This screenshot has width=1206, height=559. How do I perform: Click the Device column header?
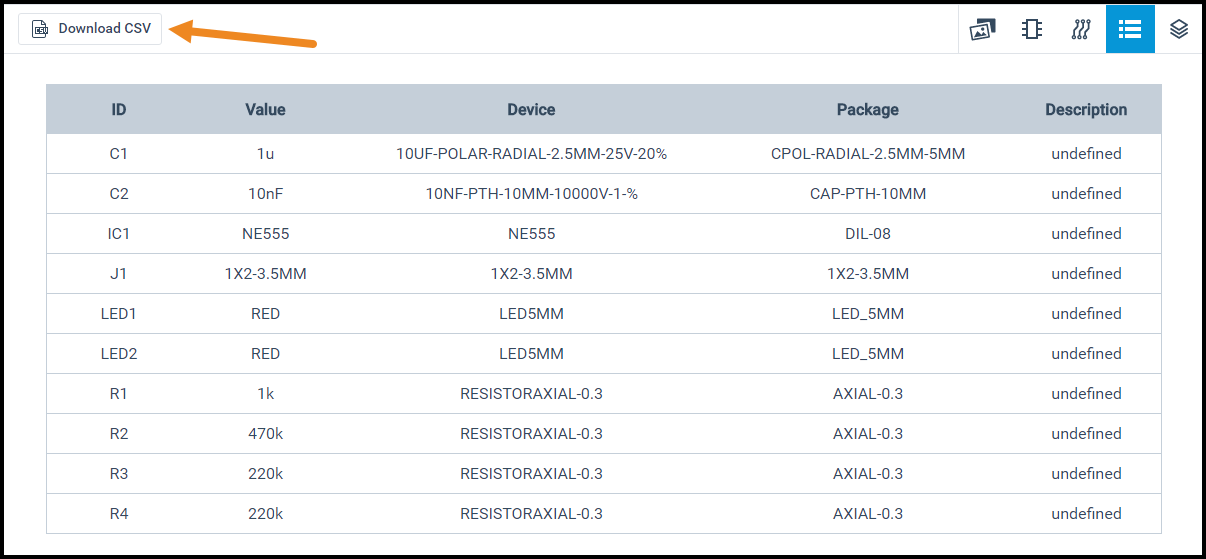tap(531, 110)
